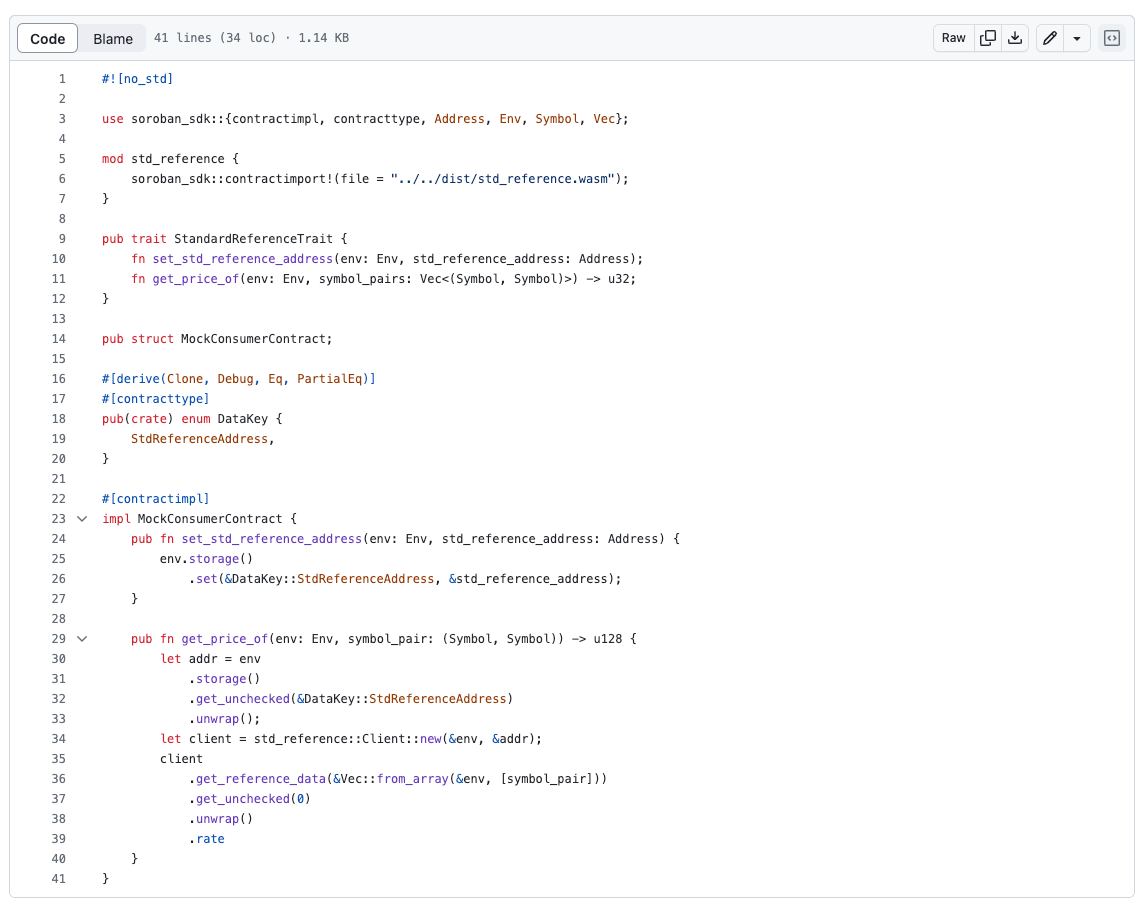This screenshot has height=910, width=1147.
Task: Switch to the Blame tab
Action: pyautogui.click(x=113, y=39)
